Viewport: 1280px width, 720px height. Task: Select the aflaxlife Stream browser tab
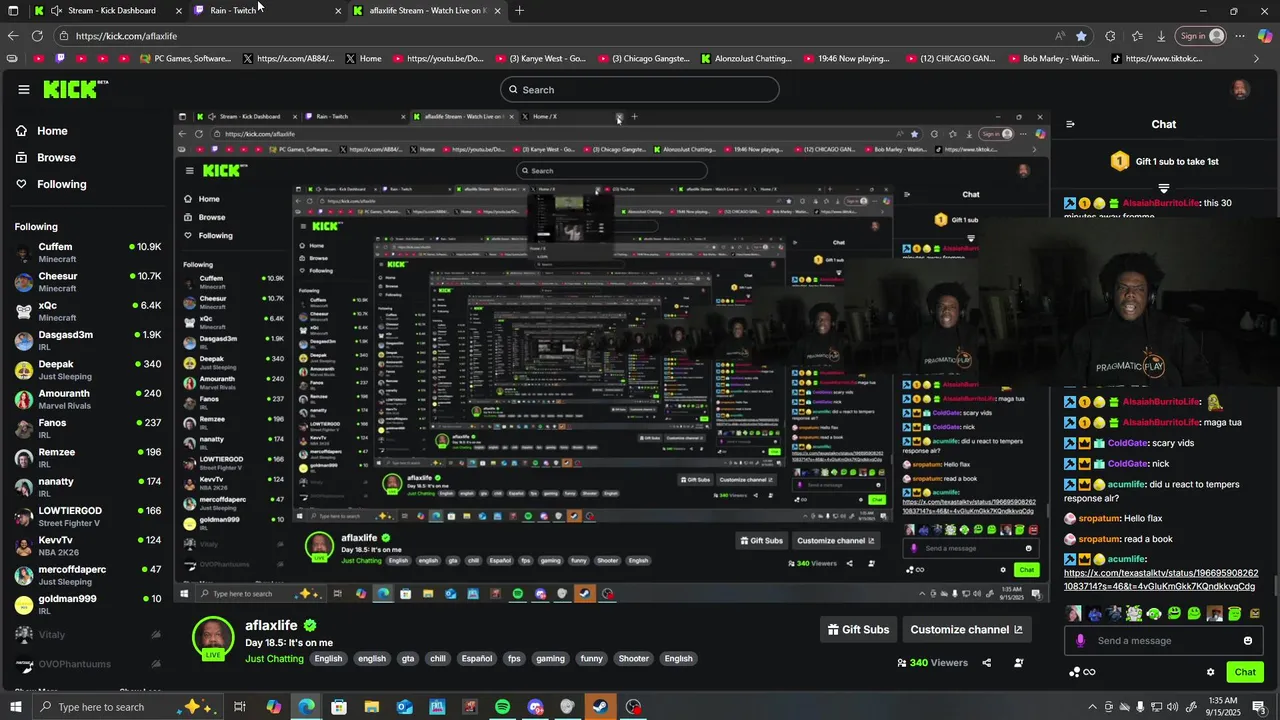click(x=428, y=11)
